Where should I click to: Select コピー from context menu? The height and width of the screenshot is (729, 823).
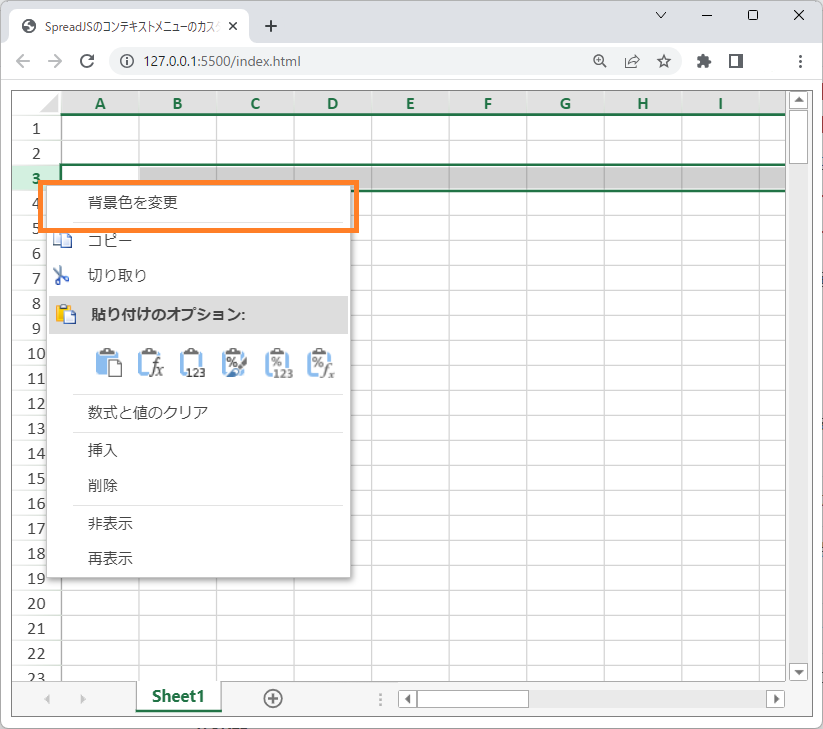(x=198, y=240)
